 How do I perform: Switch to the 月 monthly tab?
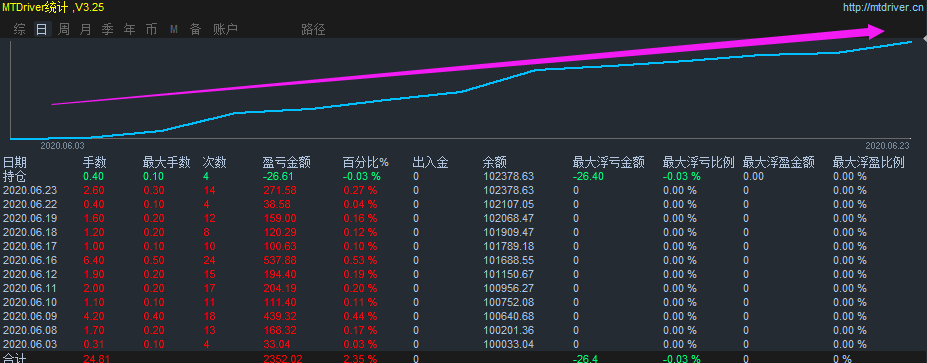[86, 30]
